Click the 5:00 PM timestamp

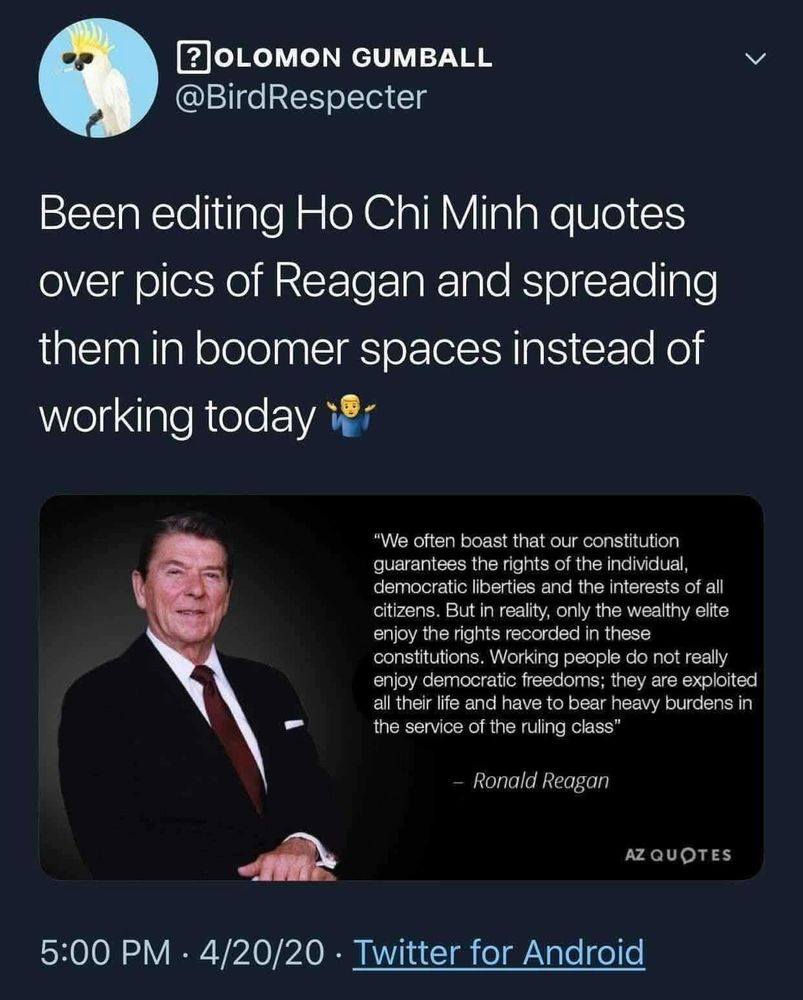click(105, 952)
